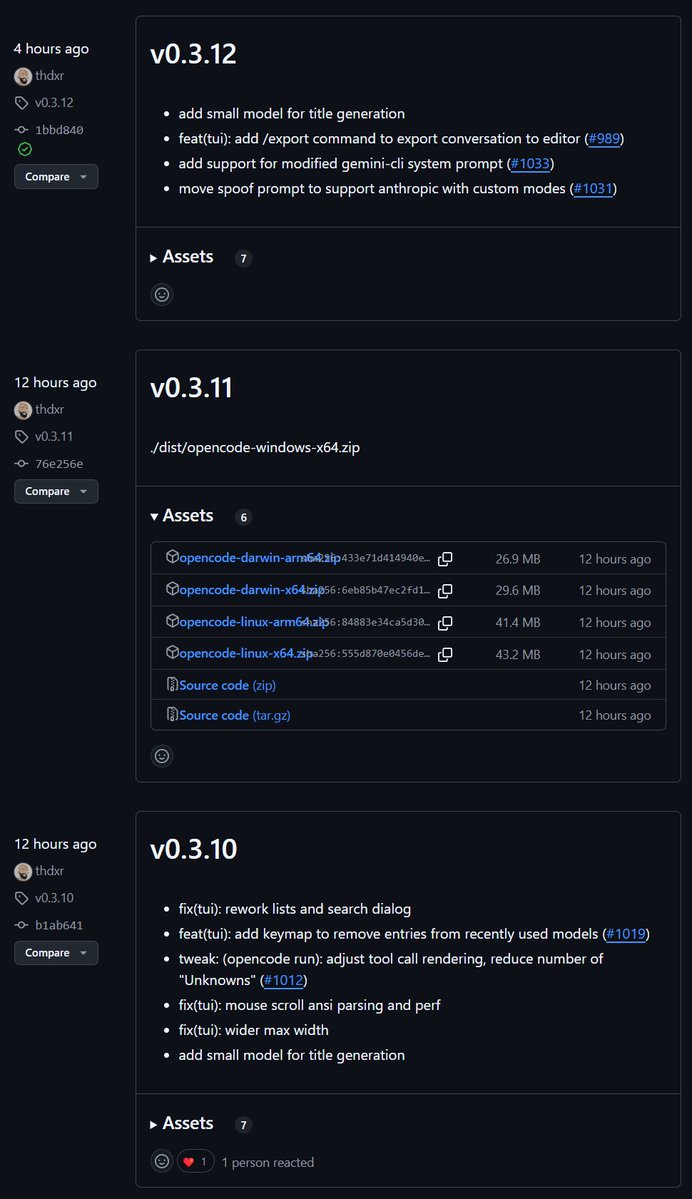This screenshot has height=1199, width=692.
Task: Open tag v0.3.12 in sidebar
Action: click(54, 102)
